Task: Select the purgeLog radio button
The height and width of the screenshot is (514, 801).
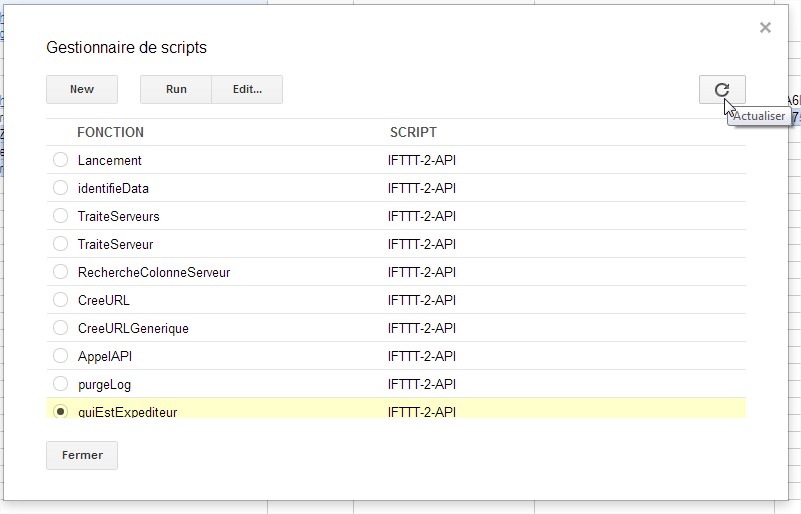Action: (x=61, y=384)
